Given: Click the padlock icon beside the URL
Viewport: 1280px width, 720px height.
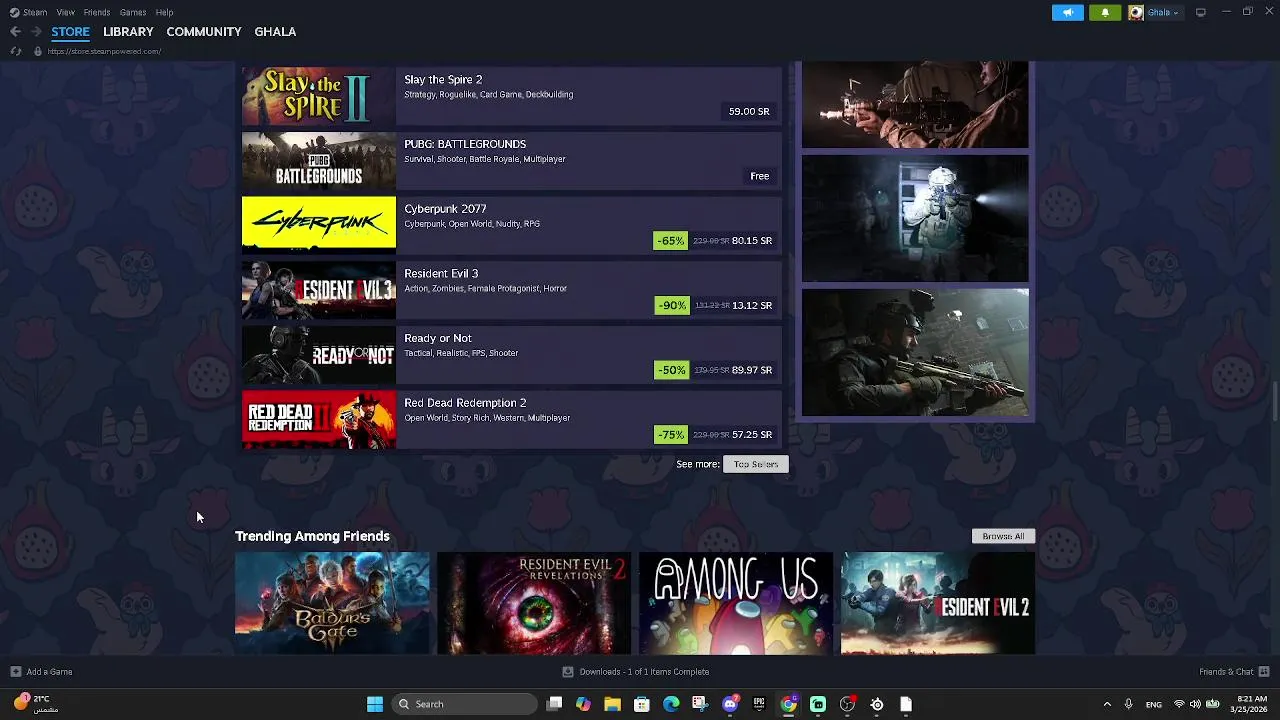Looking at the screenshot, I should [x=38, y=51].
